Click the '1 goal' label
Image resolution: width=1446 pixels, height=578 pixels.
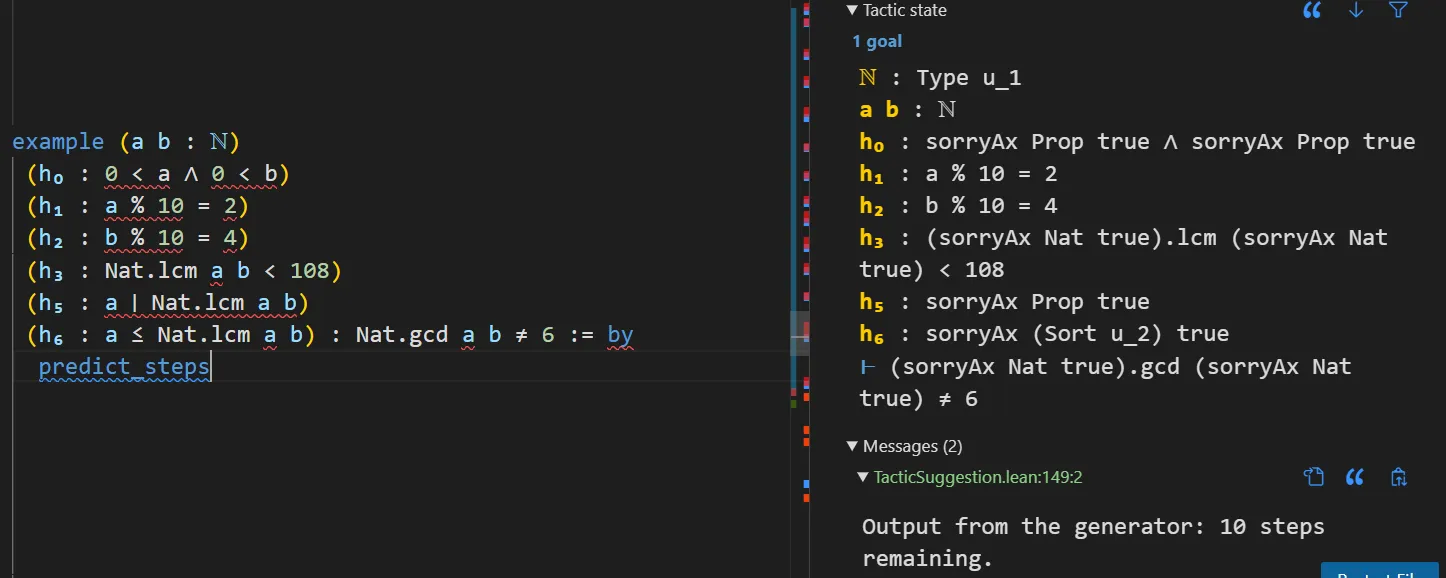877,41
